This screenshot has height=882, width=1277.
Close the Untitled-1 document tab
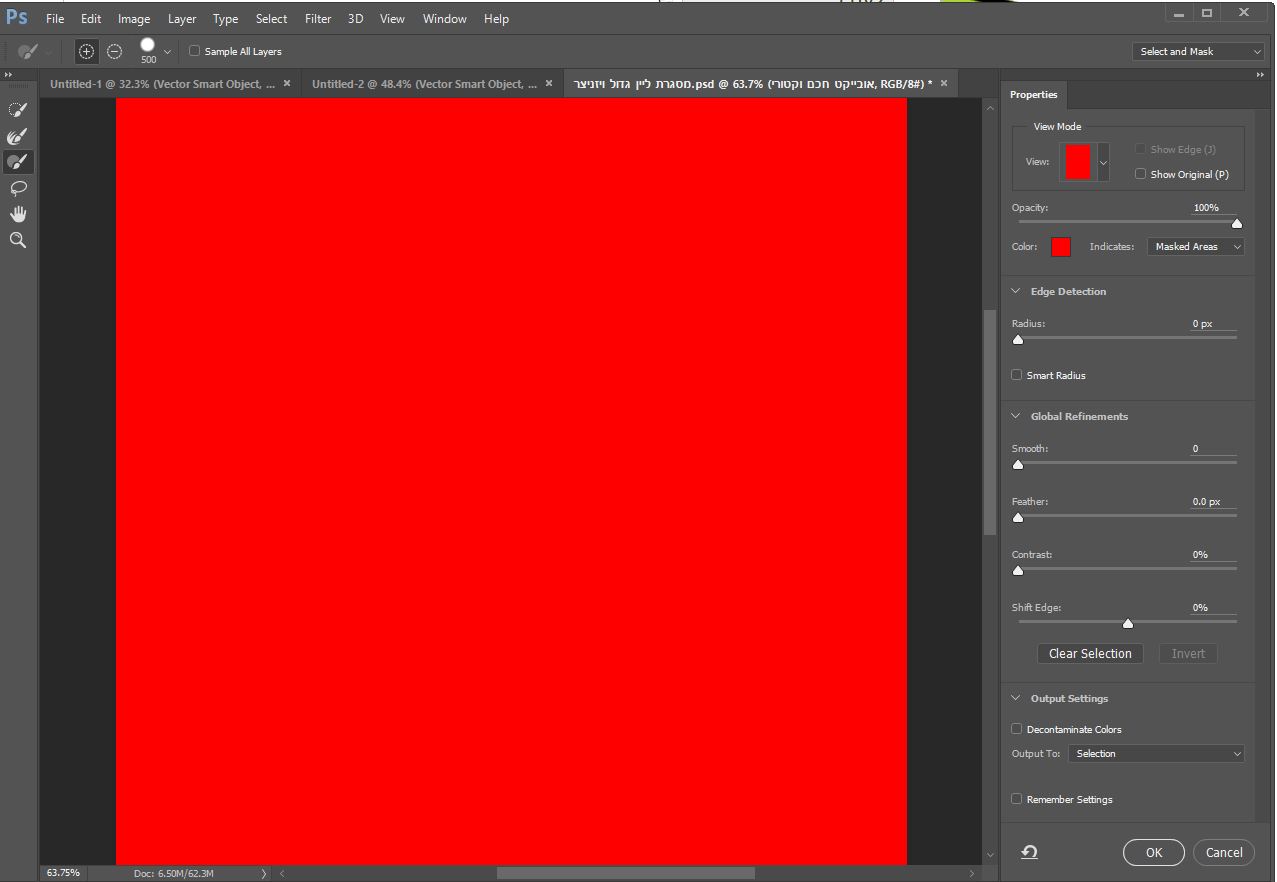click(x=287, y=84)
